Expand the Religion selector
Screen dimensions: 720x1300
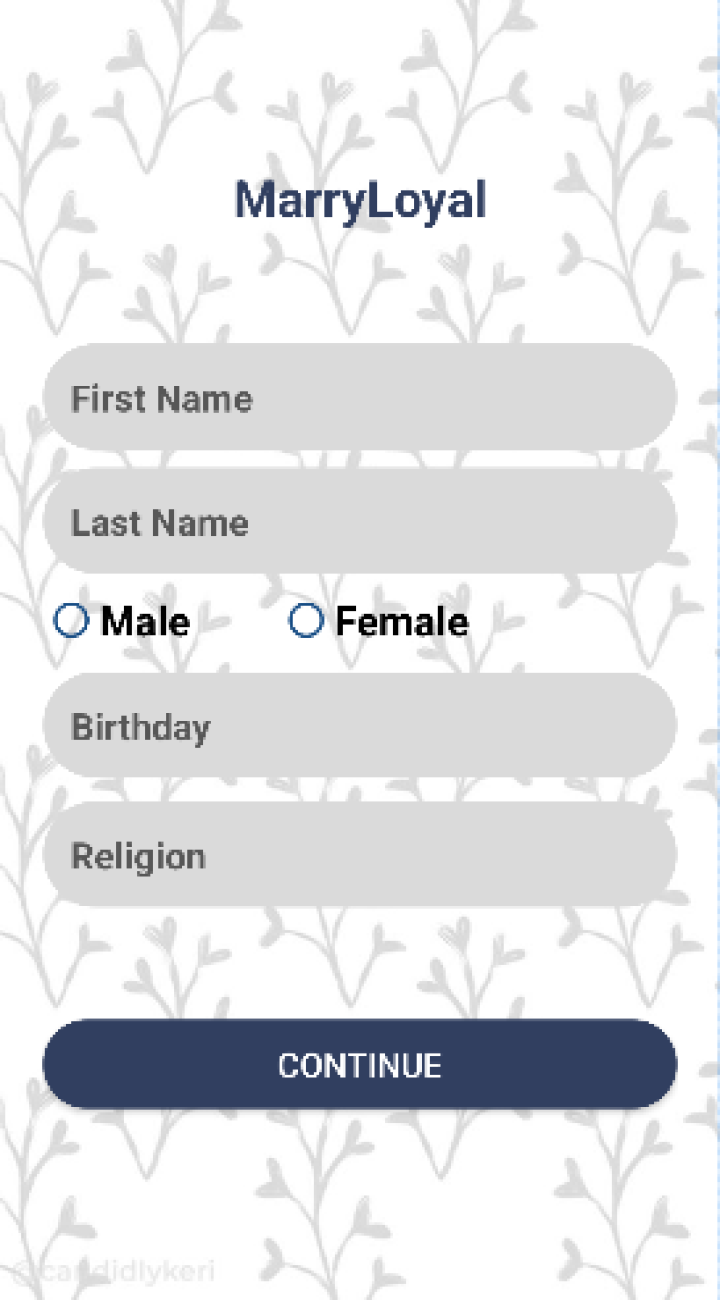tap(360, 856)
